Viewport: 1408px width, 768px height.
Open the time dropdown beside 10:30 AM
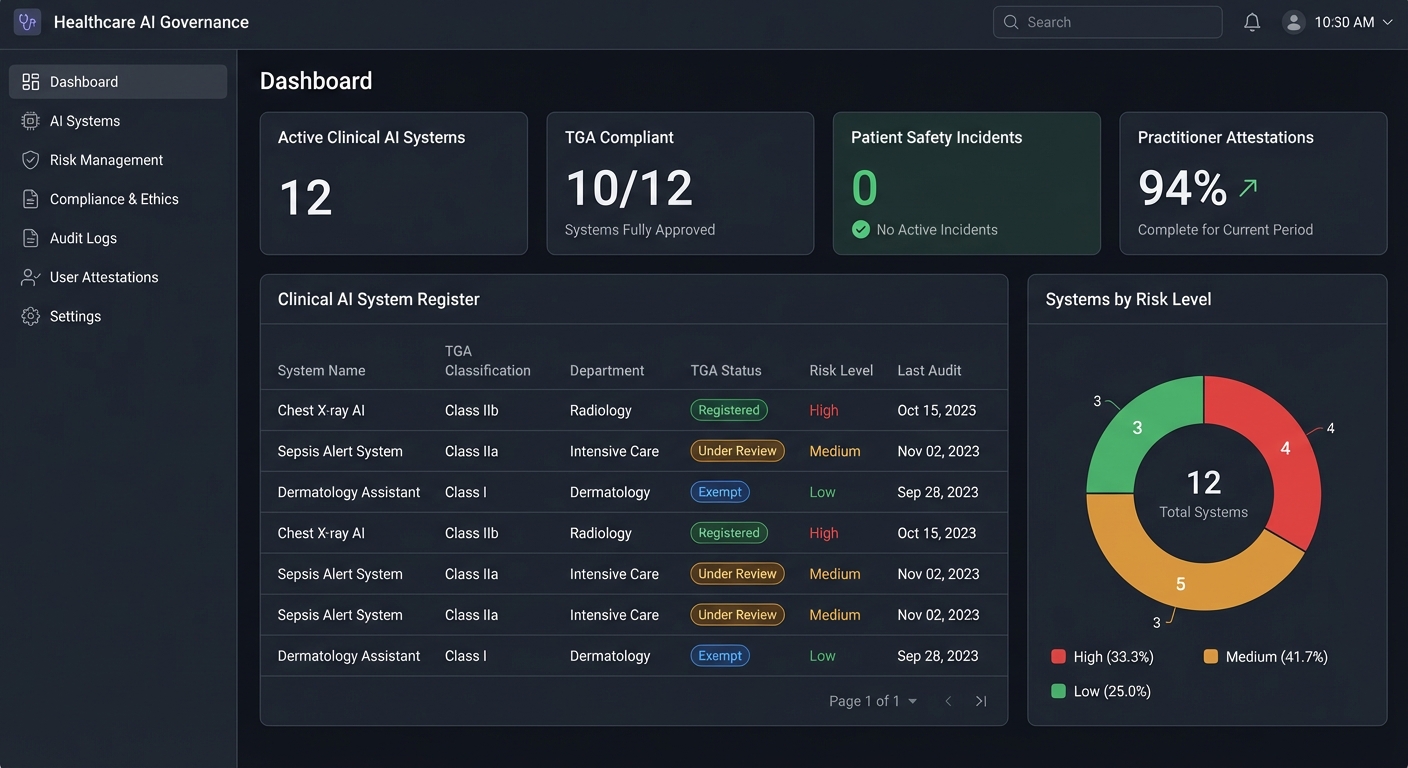pyautogui.click(x=1388, y=21)
